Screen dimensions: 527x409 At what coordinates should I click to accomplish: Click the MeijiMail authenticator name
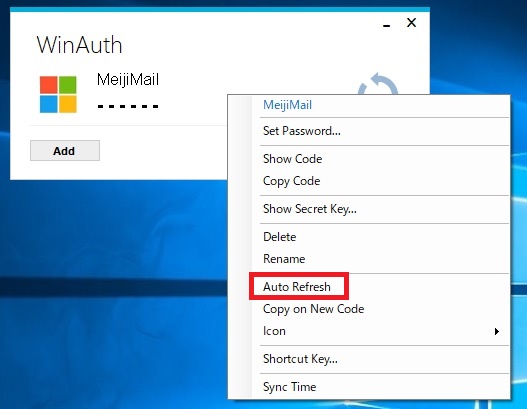pyautogui.click(x=128, y=80)
